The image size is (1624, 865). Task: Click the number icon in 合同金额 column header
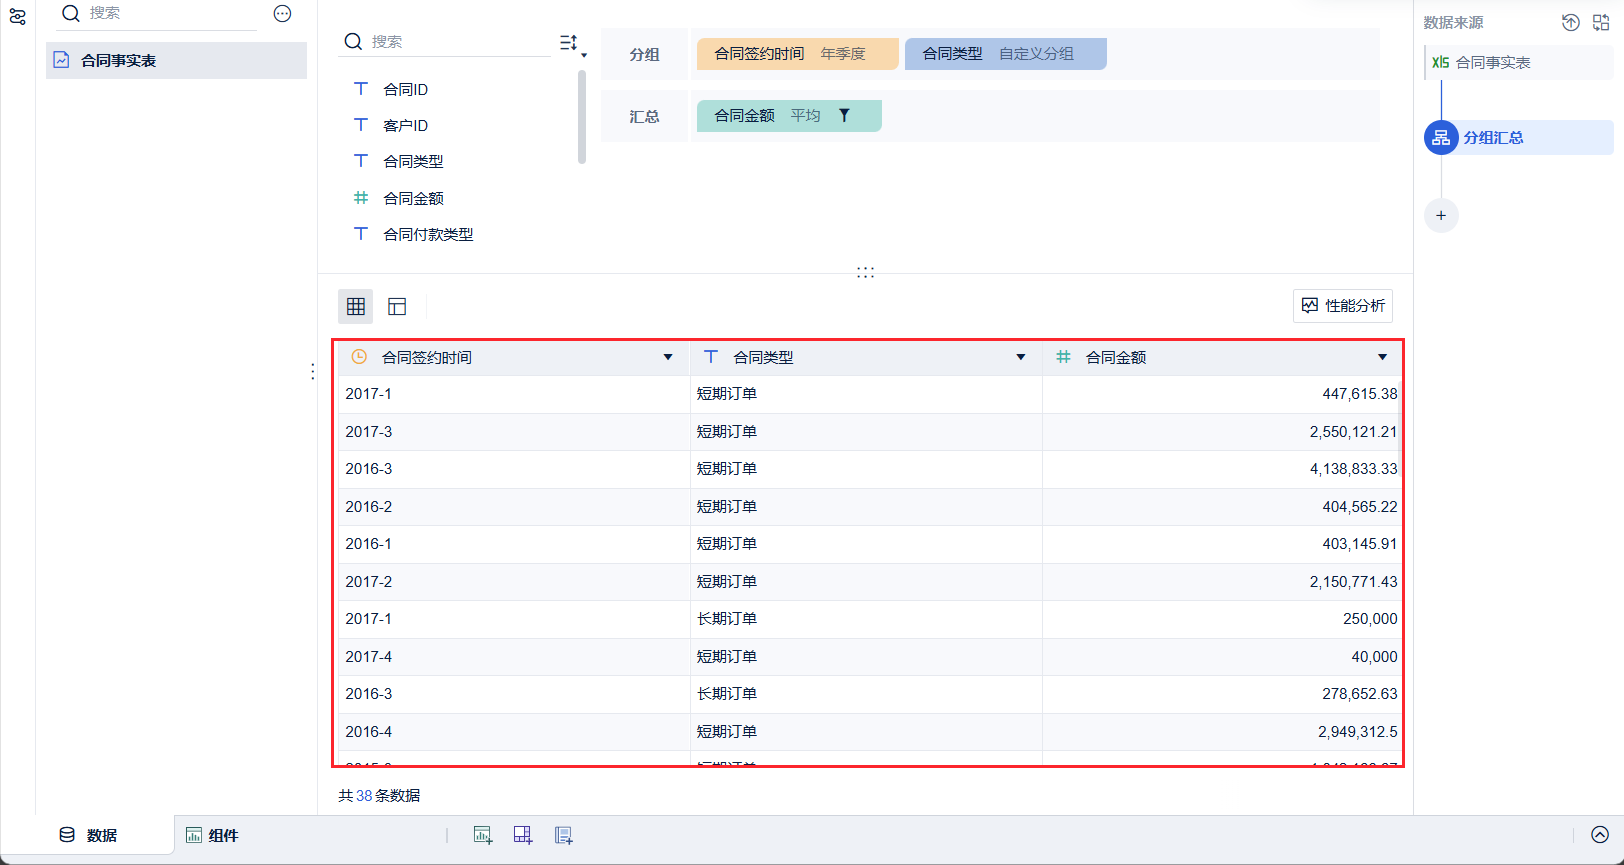coord(1063,357)
